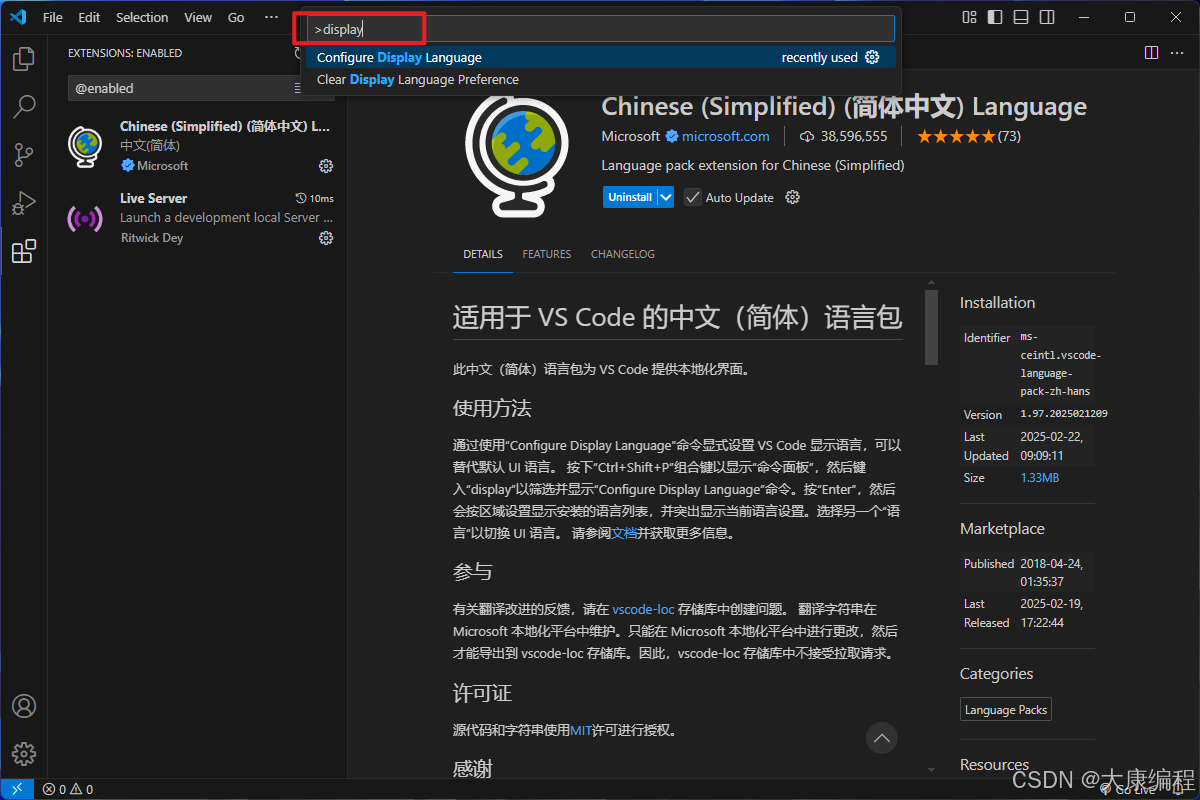Toggle the panel layout control
The height and width of the screenshot is (800, 1200).
[1021, 17]
